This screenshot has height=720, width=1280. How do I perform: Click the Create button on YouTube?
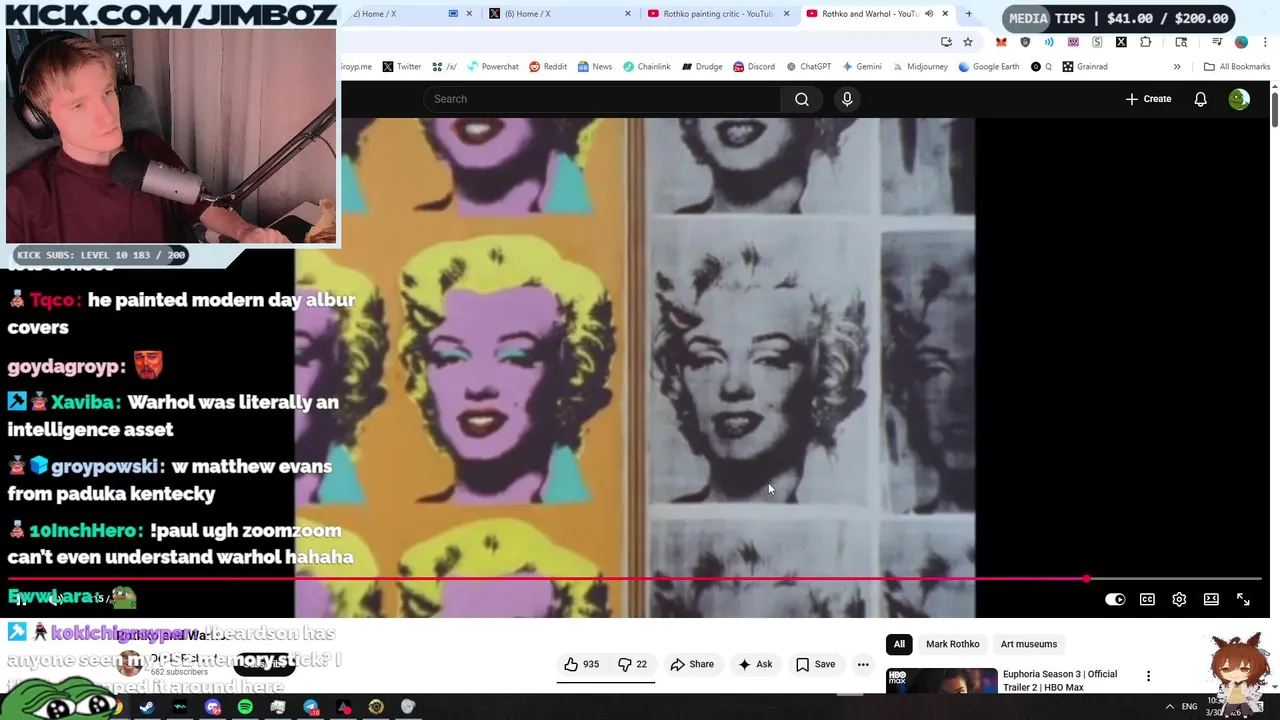coord(1148,99)
